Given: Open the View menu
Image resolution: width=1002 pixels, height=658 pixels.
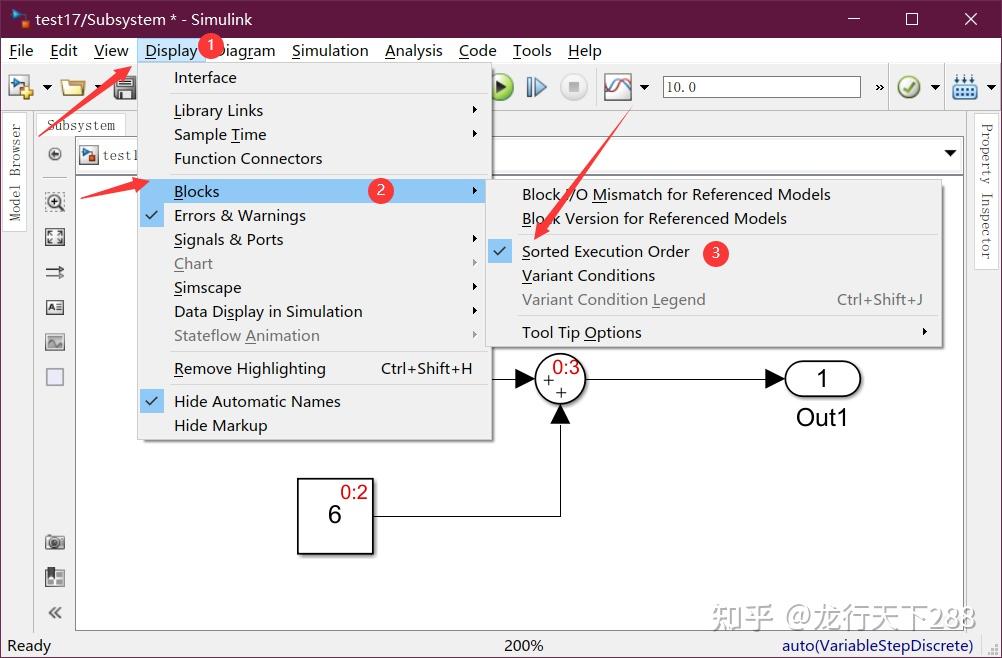Looking at the screenshot, I should coord(111,50).
